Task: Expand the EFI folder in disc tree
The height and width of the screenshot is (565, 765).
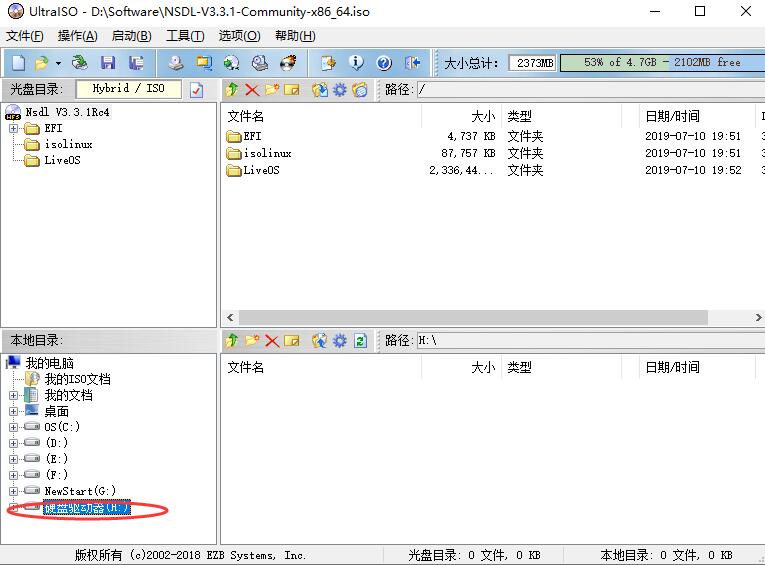Action: (x=13, y=128)
